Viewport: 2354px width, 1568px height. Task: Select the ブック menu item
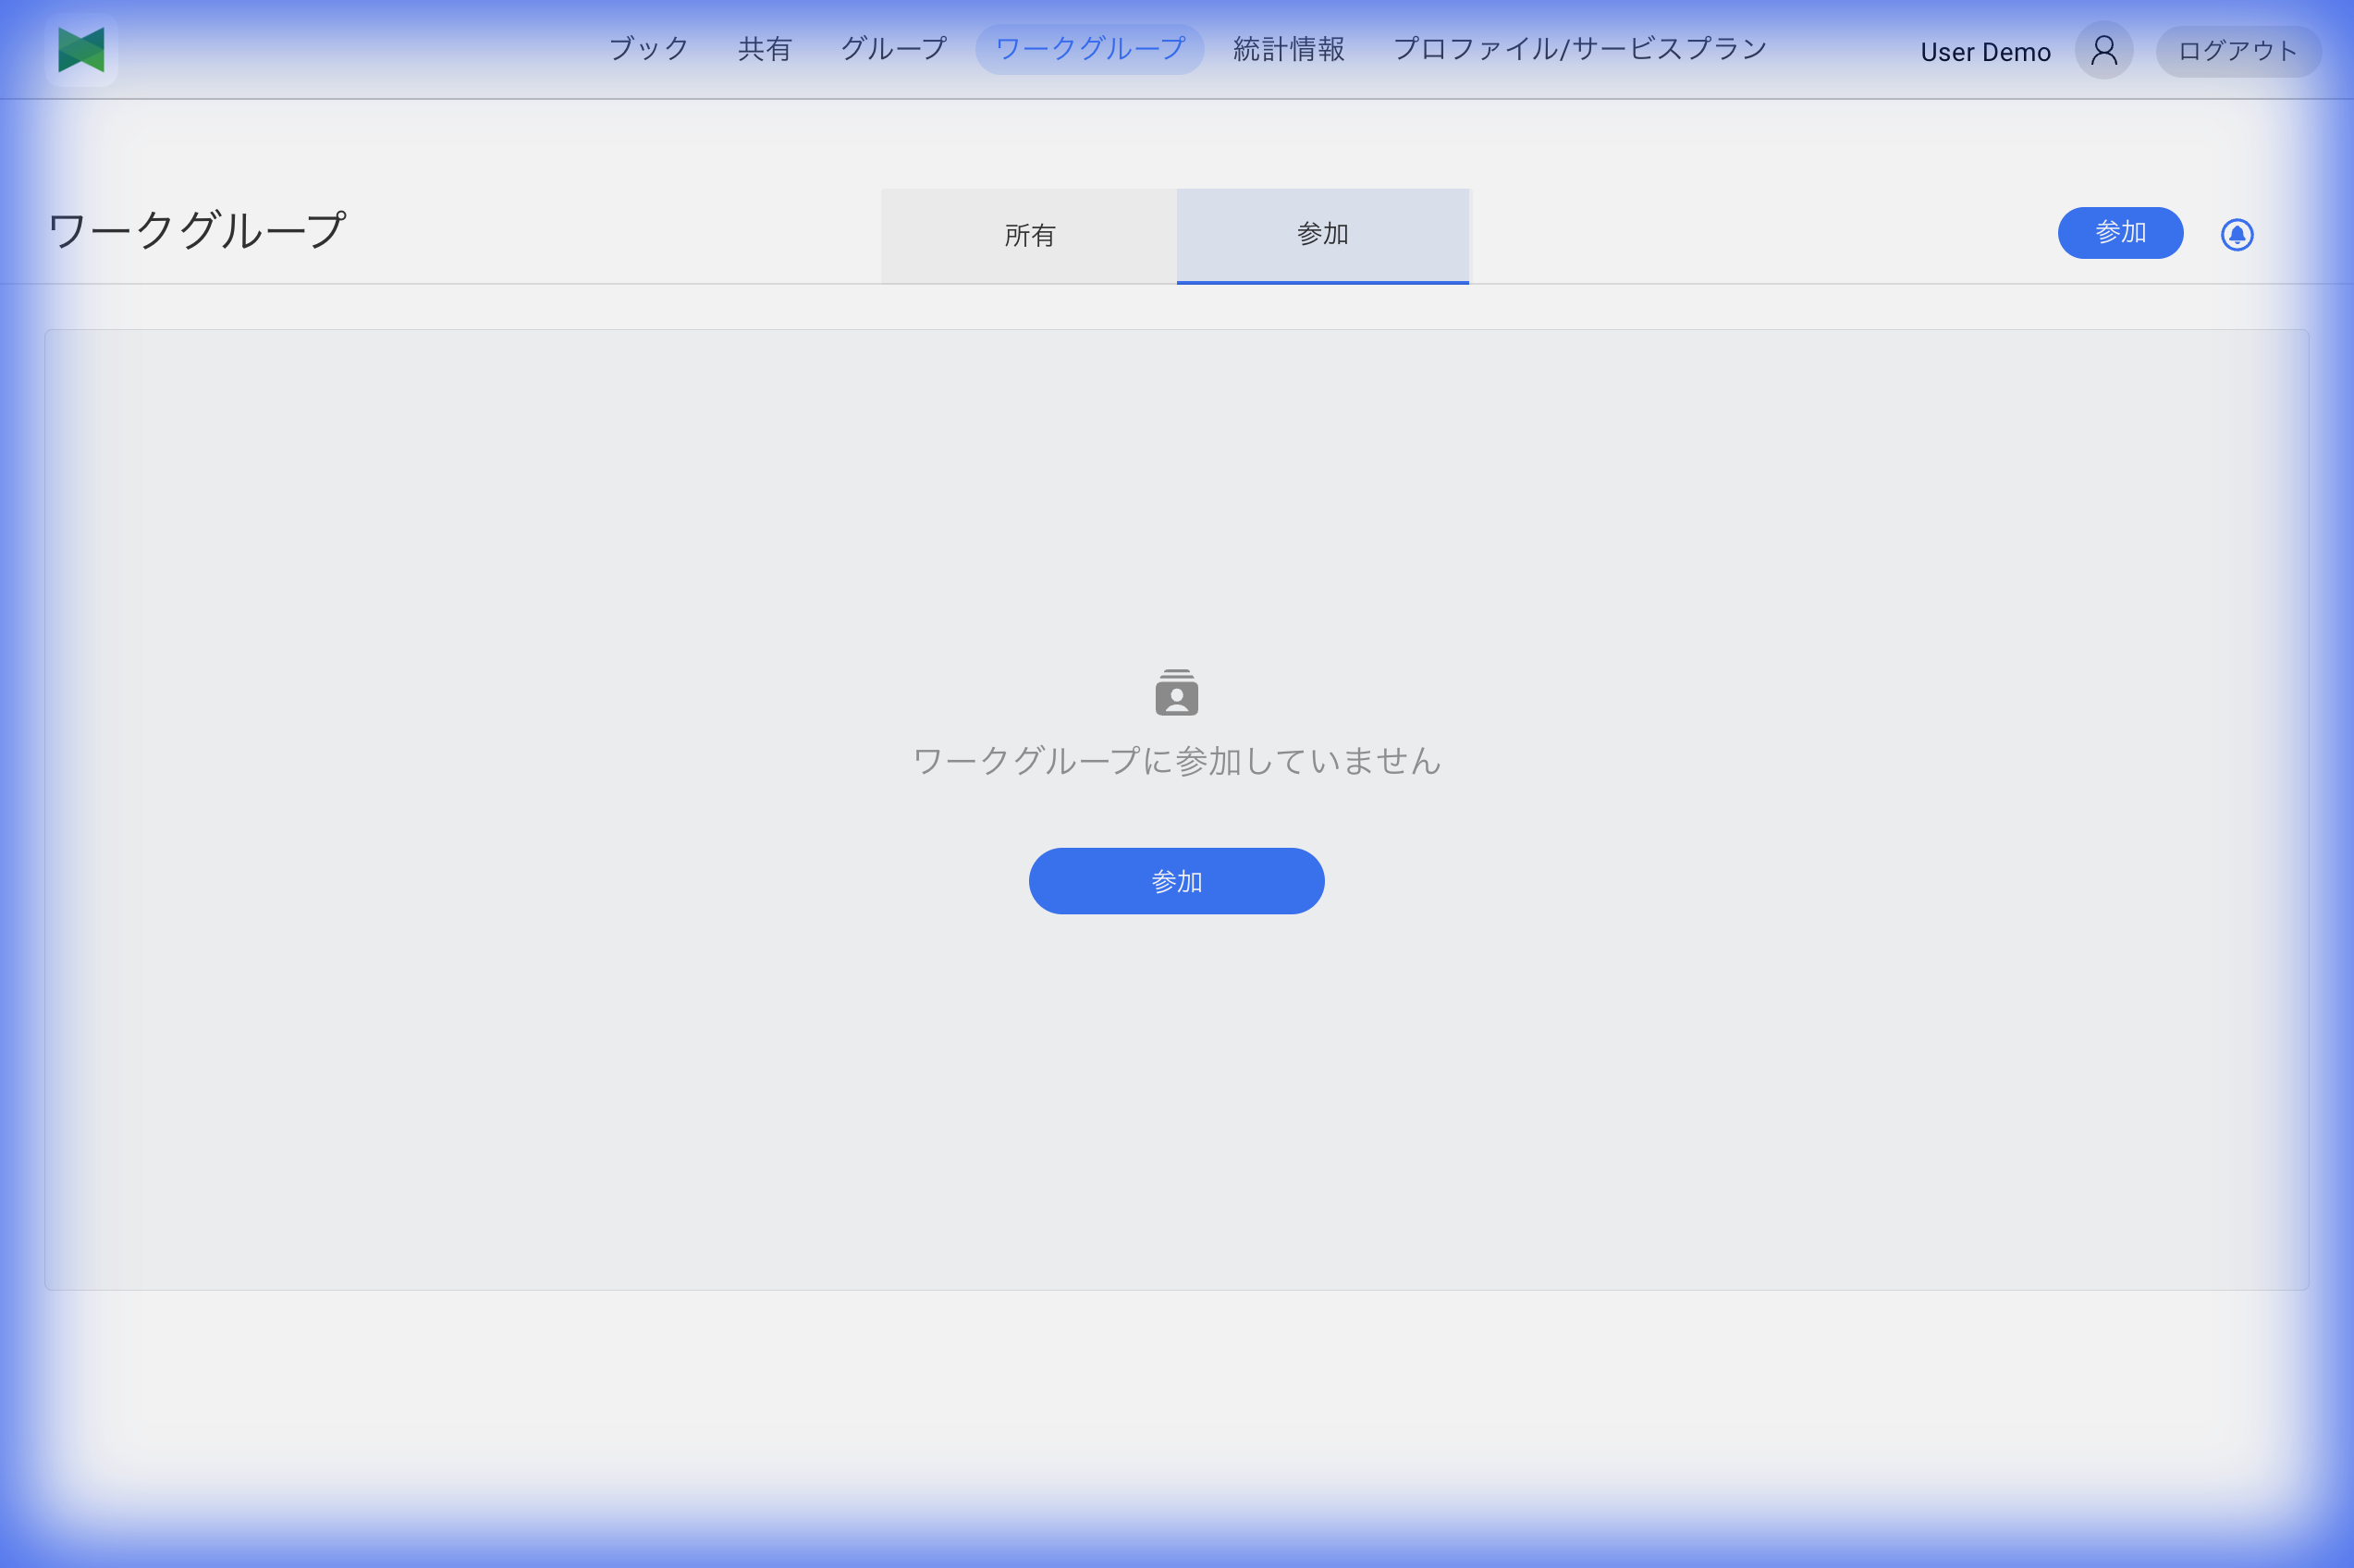click(x=648, y=47)
